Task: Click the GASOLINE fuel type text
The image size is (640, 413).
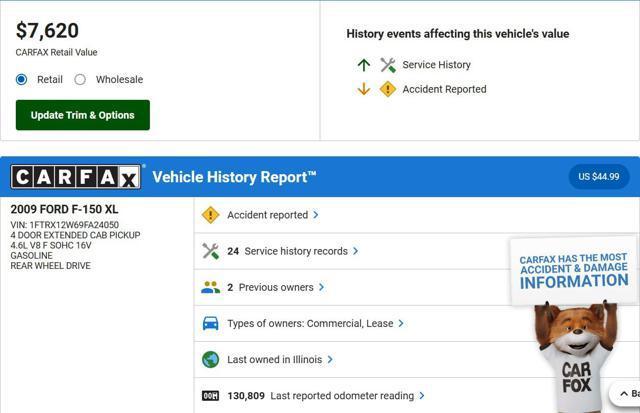Action: tap(32, 255)
